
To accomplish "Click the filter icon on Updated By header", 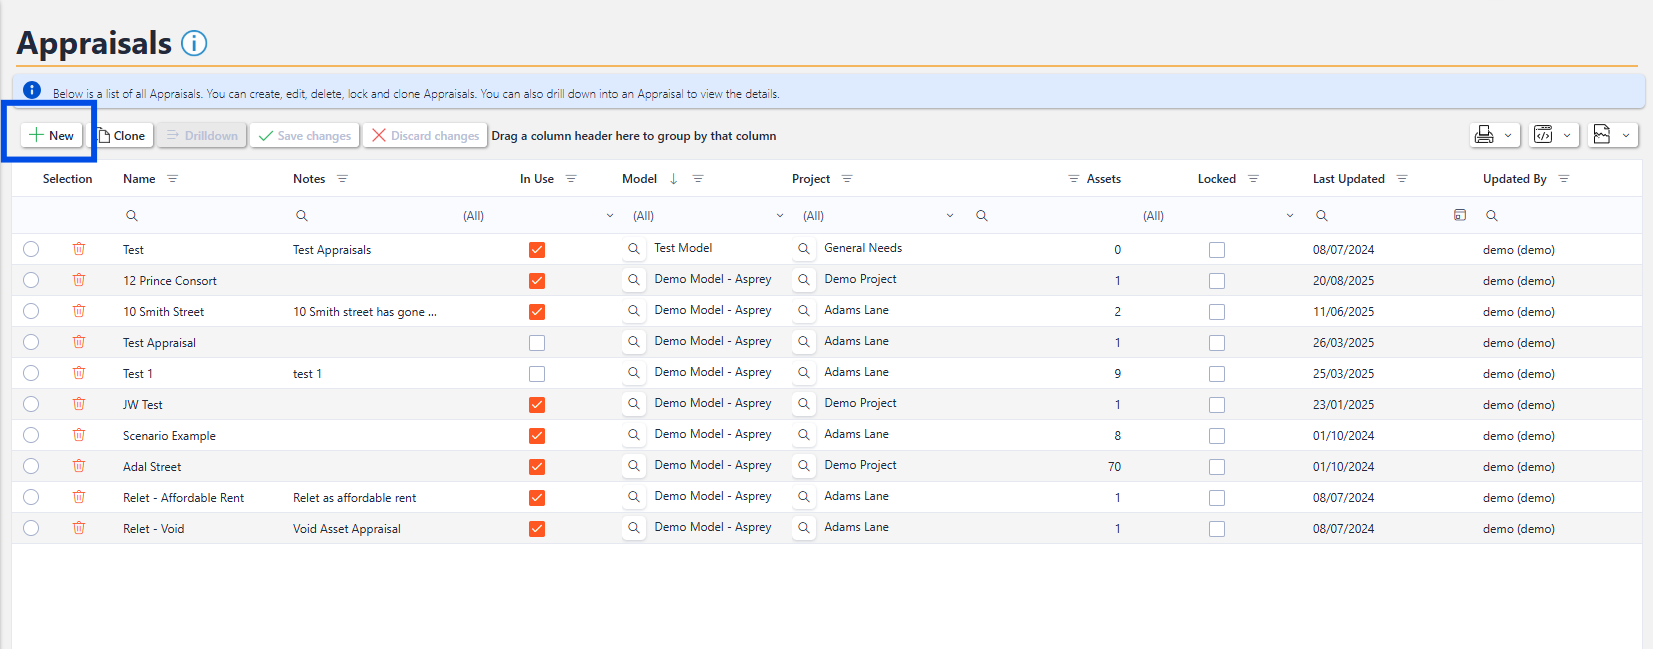I will 1564,179.
